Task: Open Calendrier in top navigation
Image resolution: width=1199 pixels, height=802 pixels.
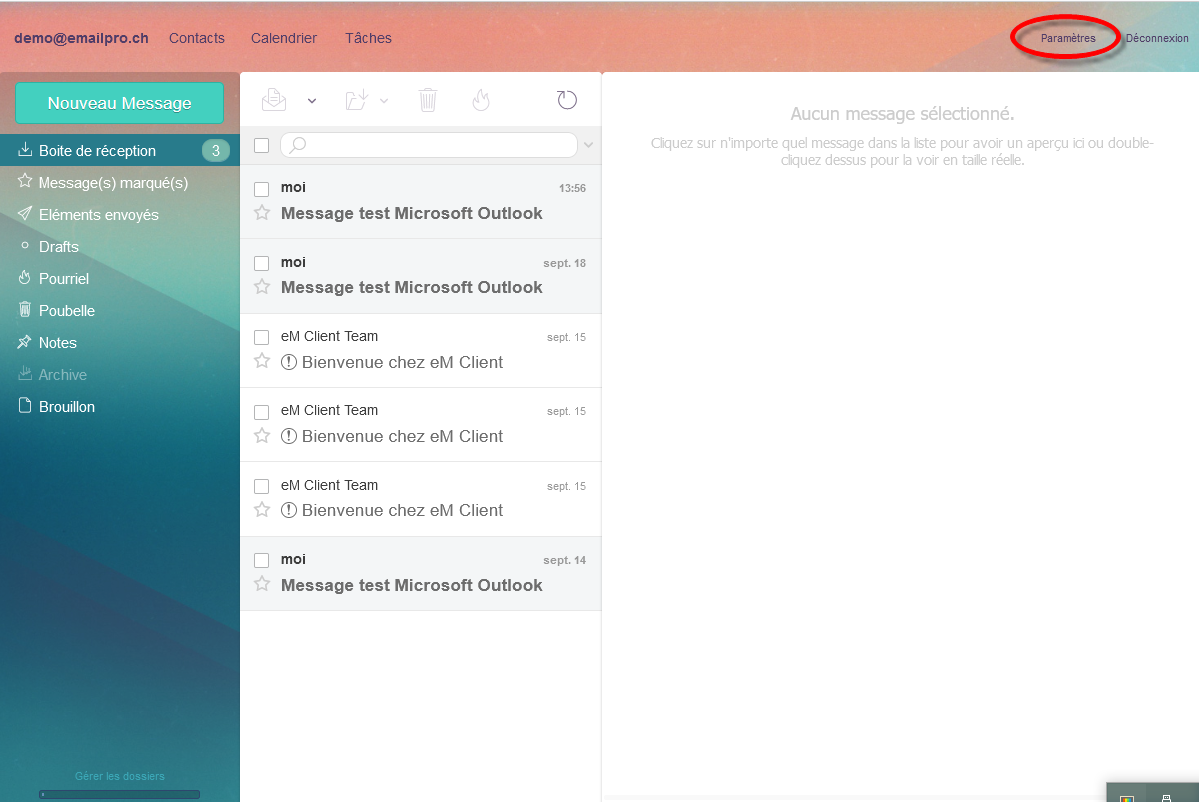Action: point(284,38)
